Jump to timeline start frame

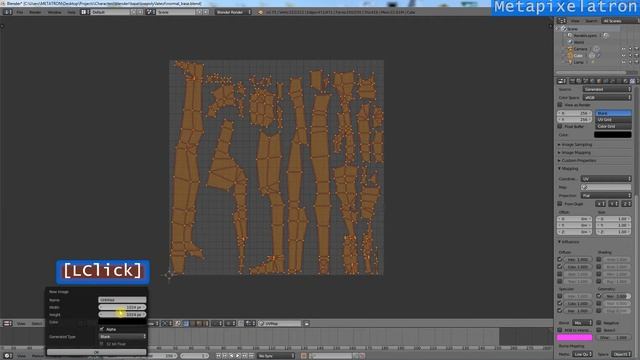(x=218, y=356)
